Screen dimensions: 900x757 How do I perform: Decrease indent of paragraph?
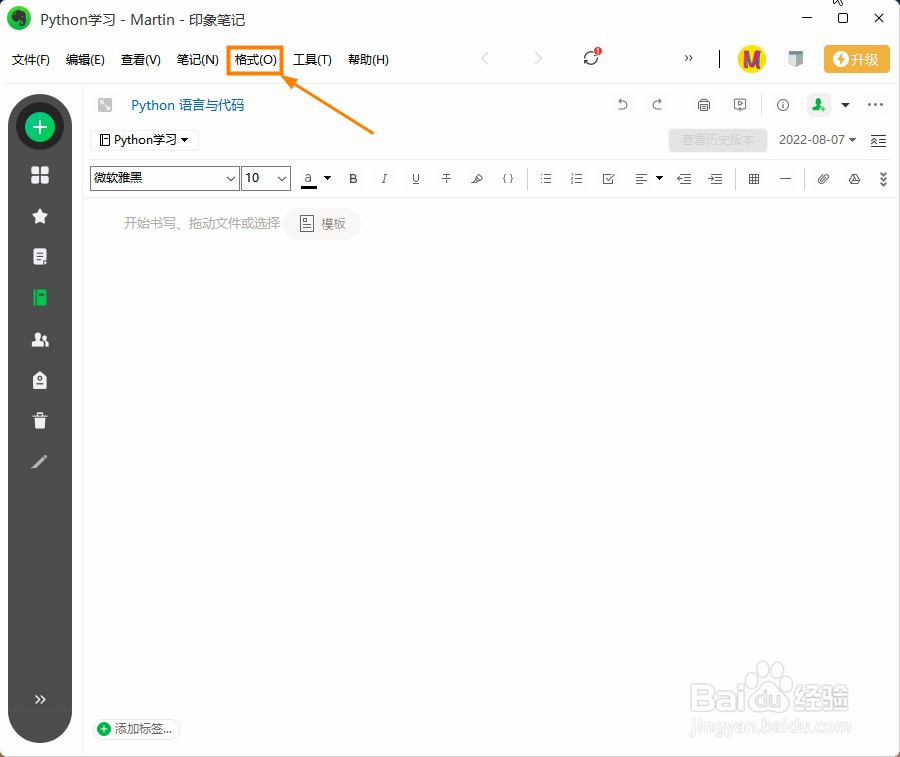pyautogui.click(x=684, y=179)
